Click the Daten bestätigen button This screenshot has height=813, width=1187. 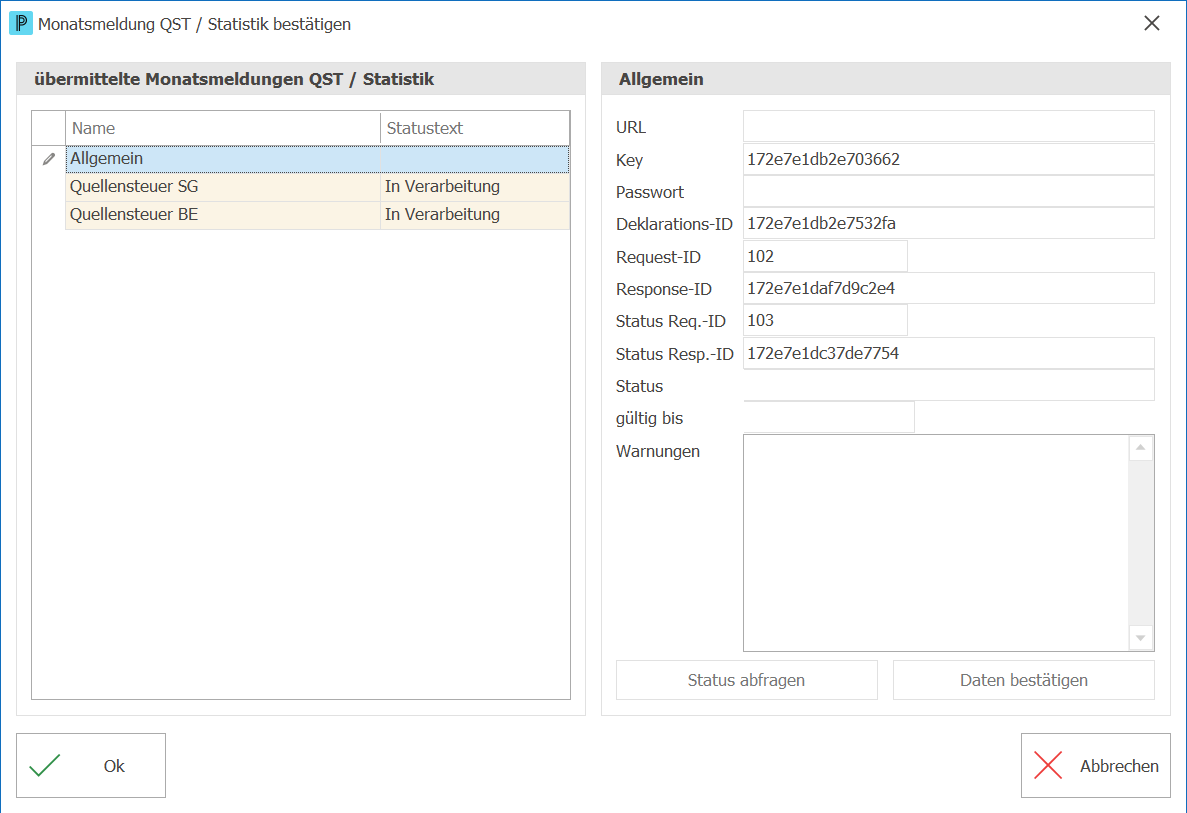point(1023,680)
